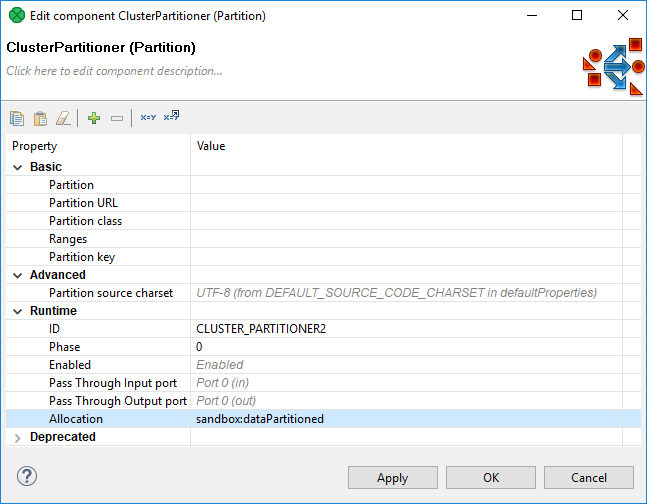The height and width of the screenshot is (504, 647).
Task: Select the Partition key value field
Action: pyautogui.click(x=405, y=257)
